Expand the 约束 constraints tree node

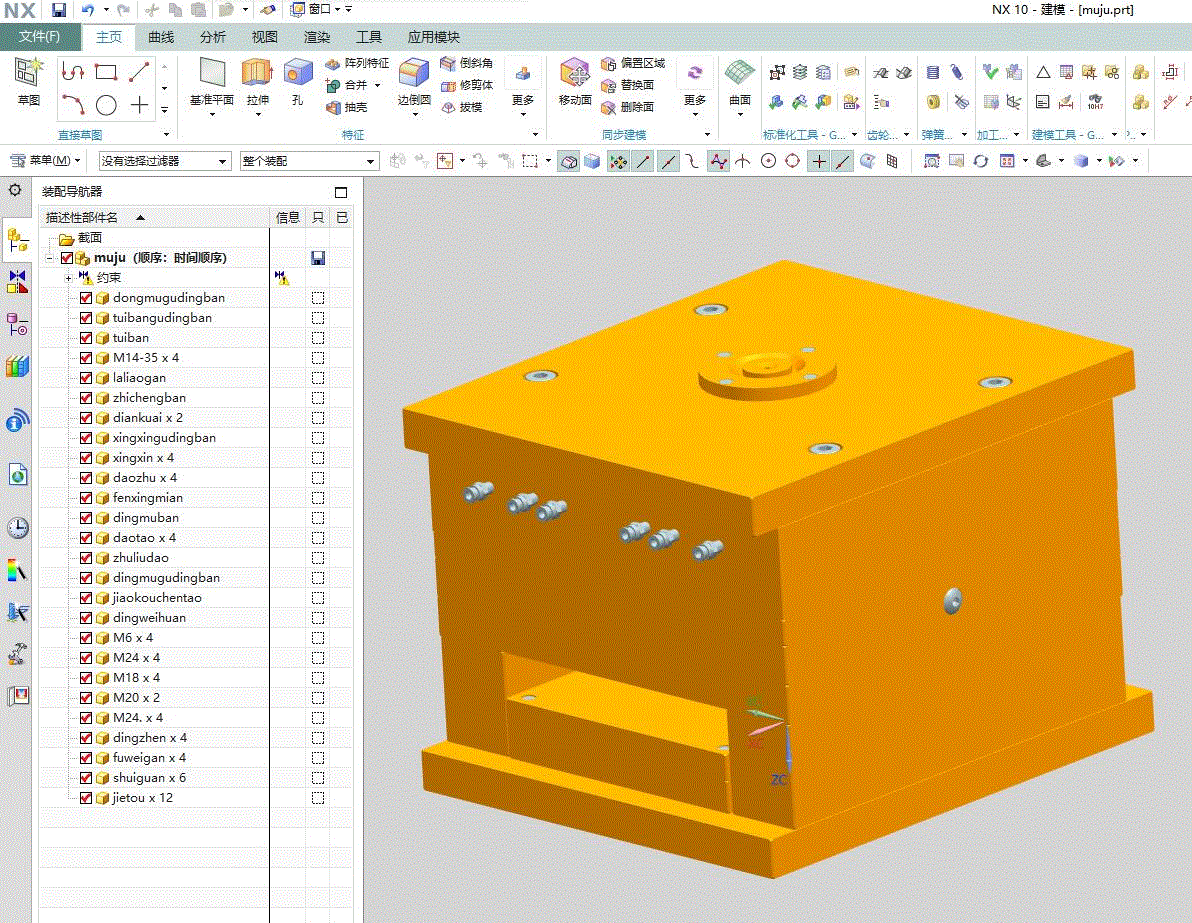click(68, 278)
